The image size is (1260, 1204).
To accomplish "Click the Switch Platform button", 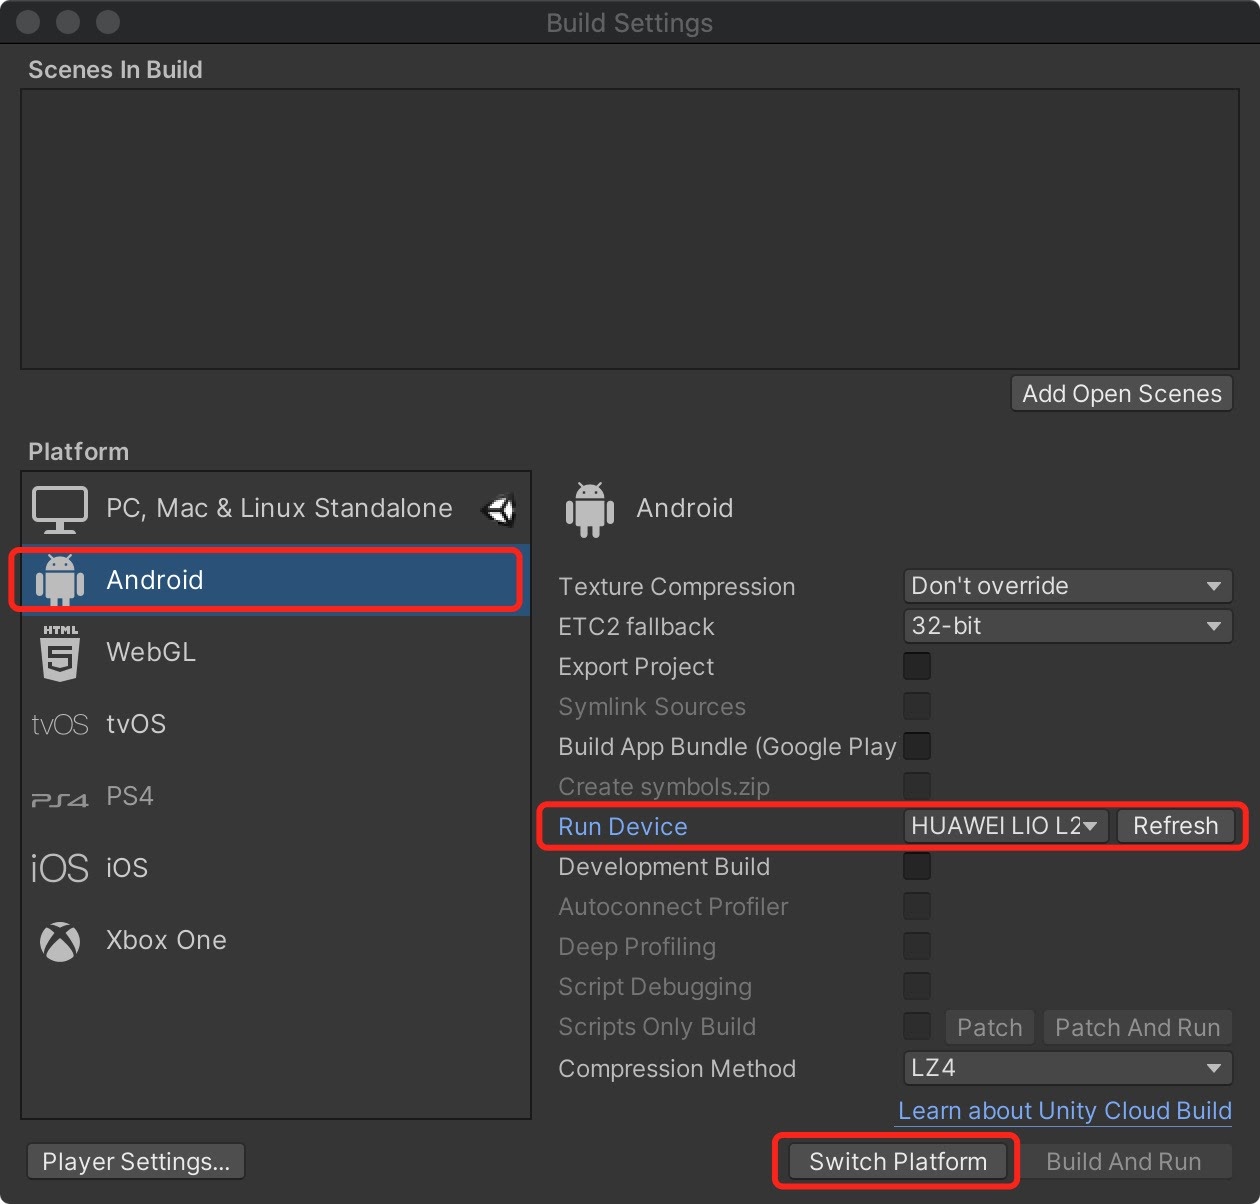I will [x=897, y=1162].
